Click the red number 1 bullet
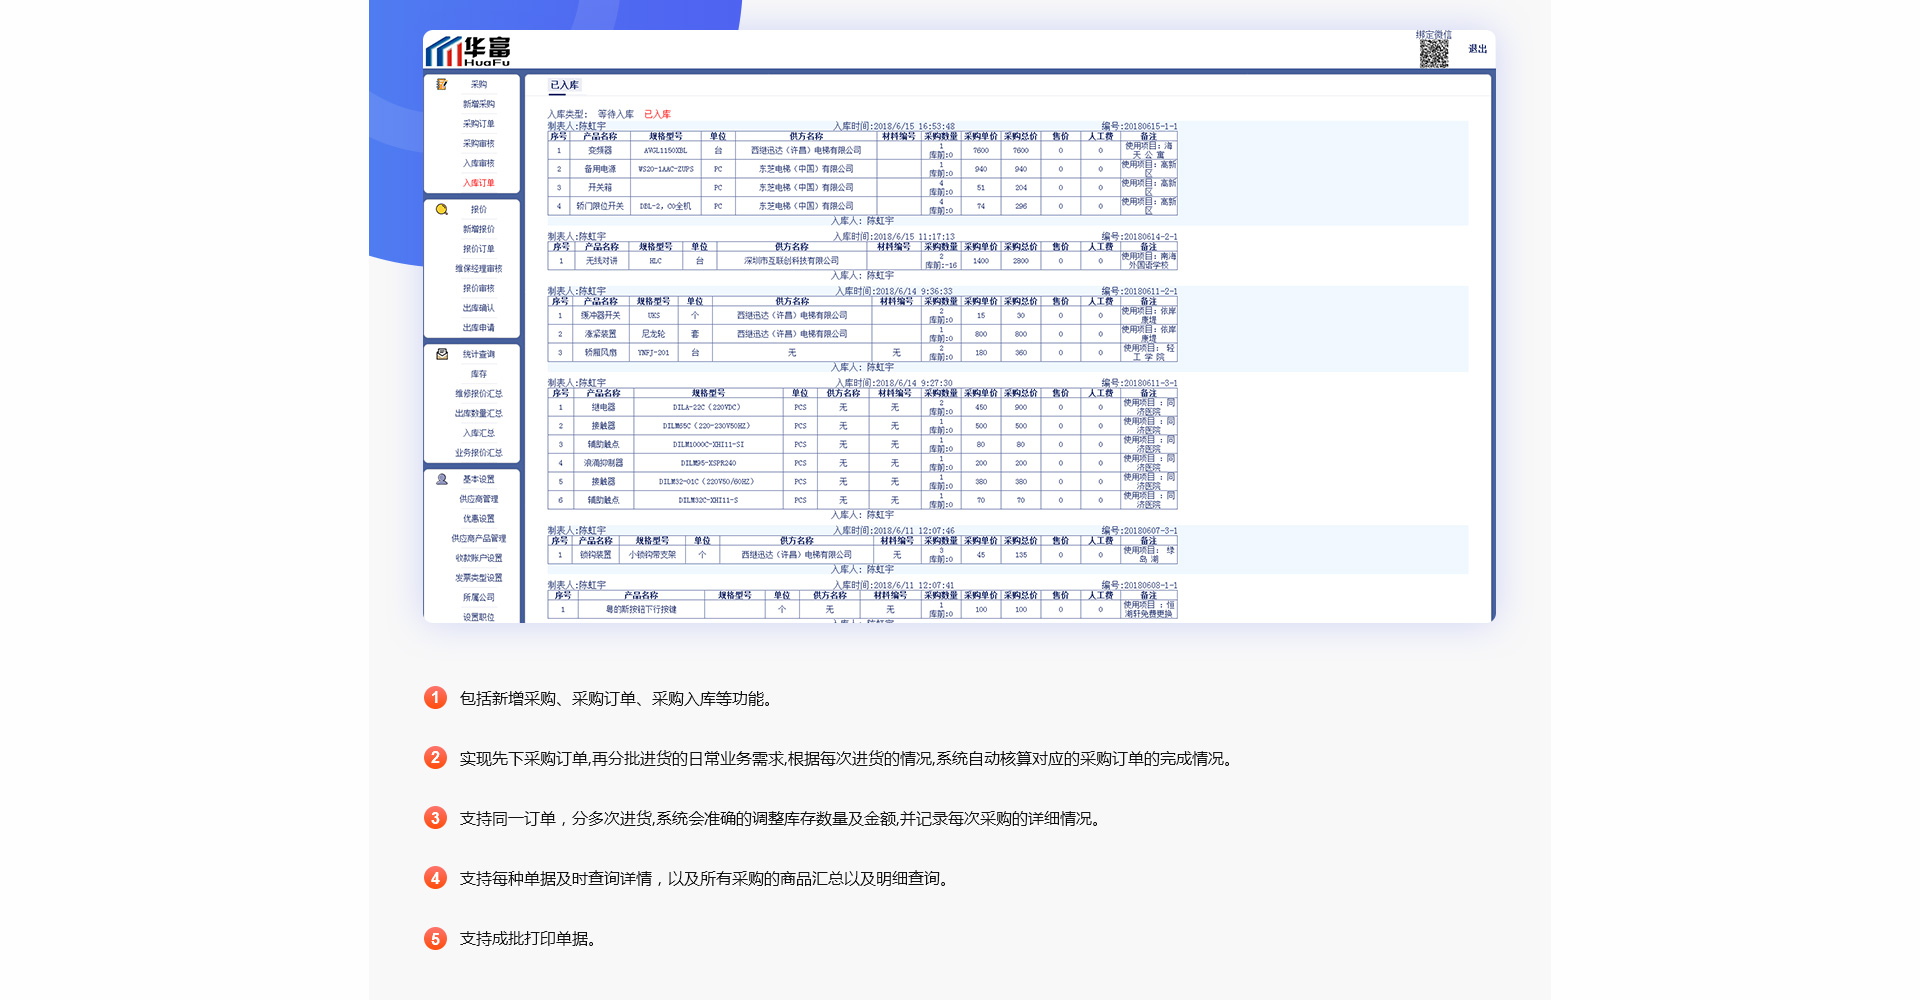Image resolution: width=1920 pixels, height=1000 pixels. [435, 698]
